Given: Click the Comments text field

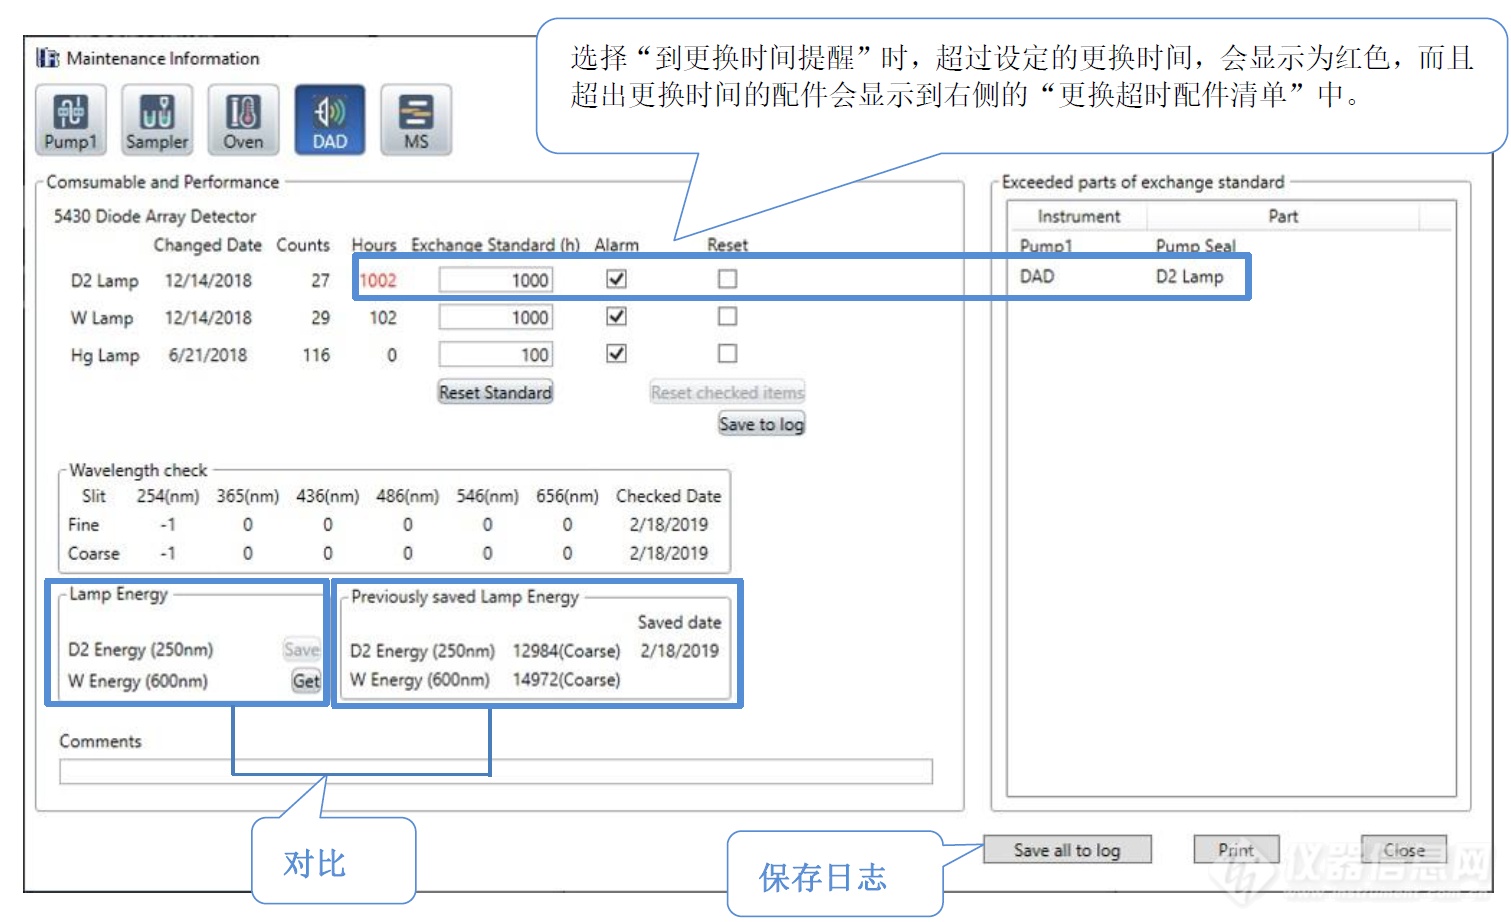Looking at the screenshot, I should point(496,771).
